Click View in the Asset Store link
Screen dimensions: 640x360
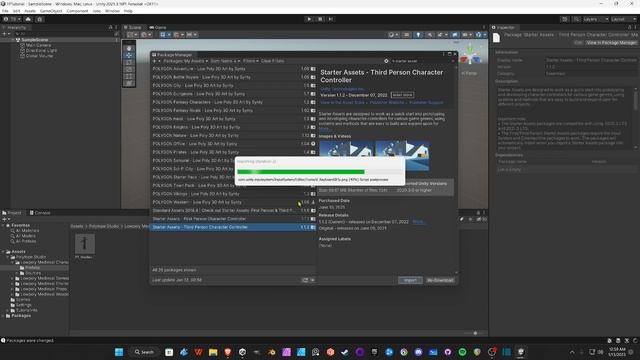(342, 102)
